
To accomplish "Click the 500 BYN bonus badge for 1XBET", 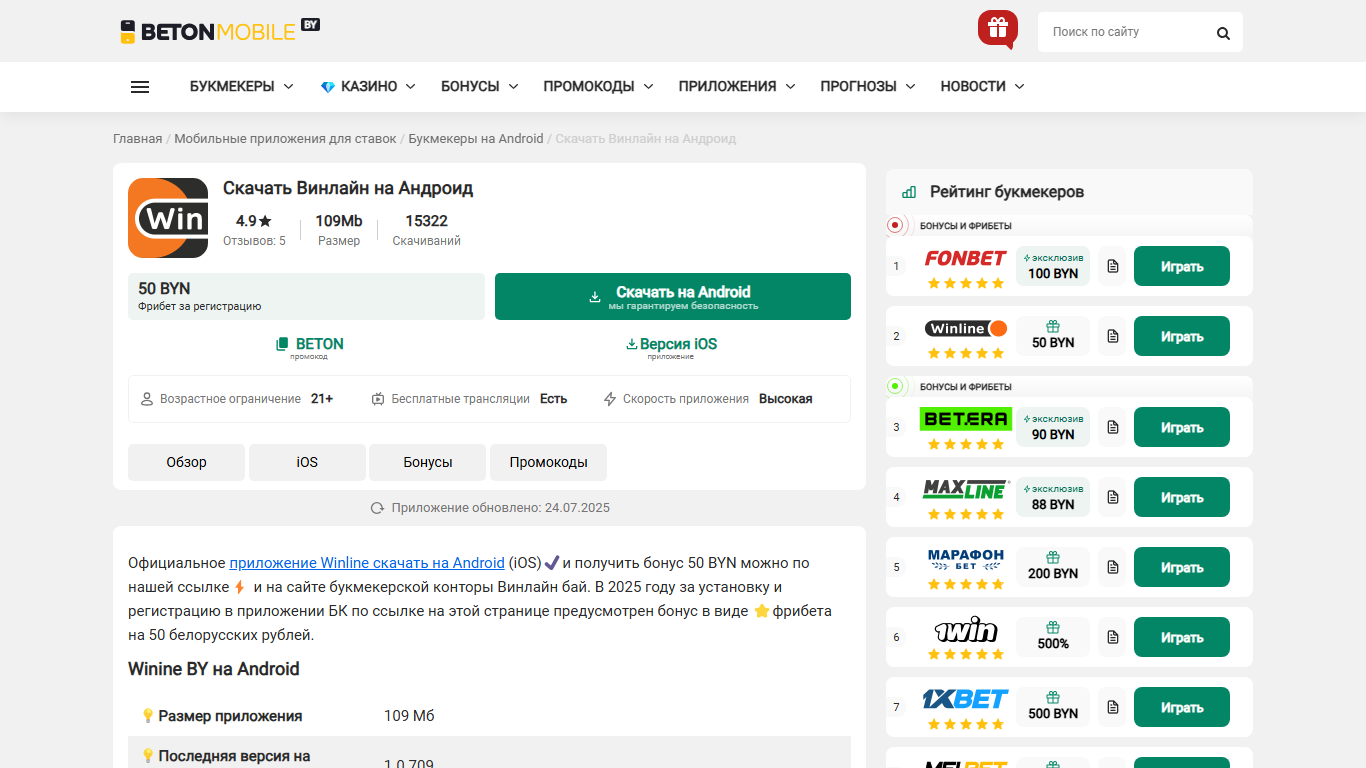I will pos(1053,707).
